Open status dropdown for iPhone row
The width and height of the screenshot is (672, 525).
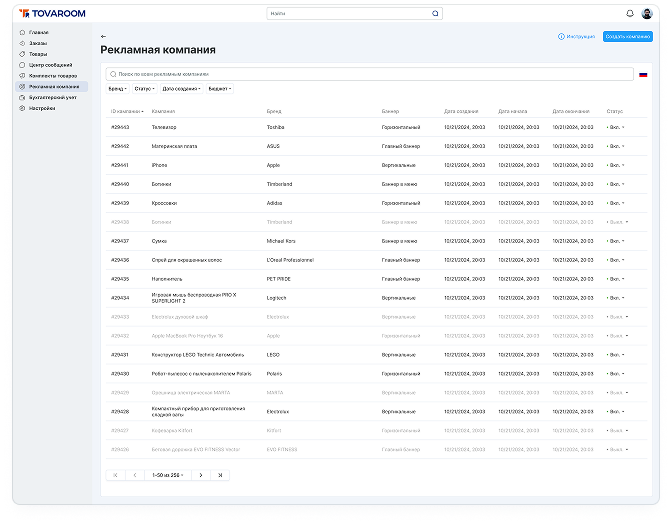[616, 165]
